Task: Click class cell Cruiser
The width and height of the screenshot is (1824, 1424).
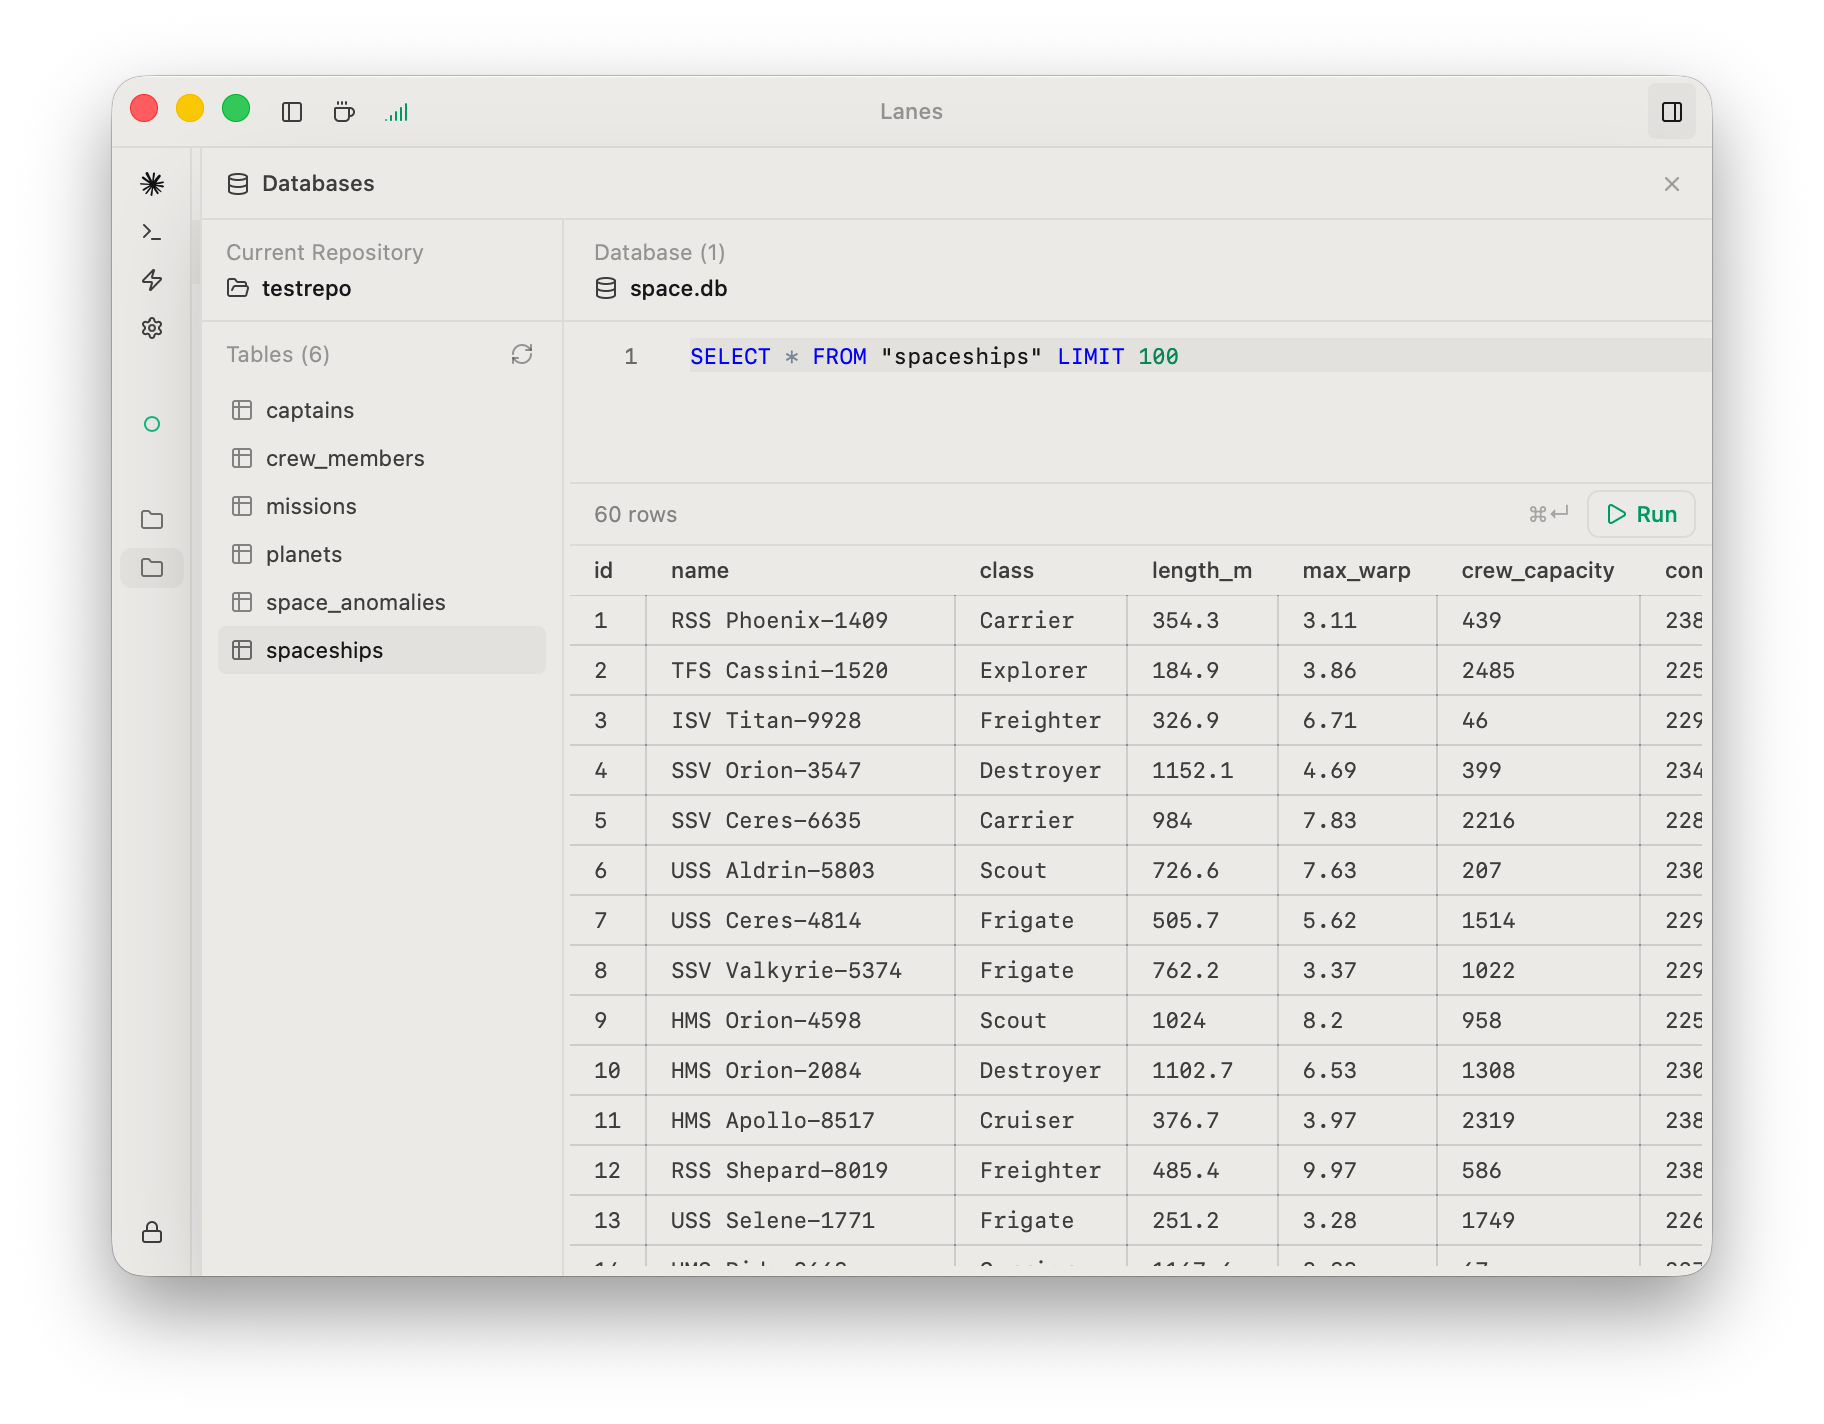Action: (1041, 1120)
